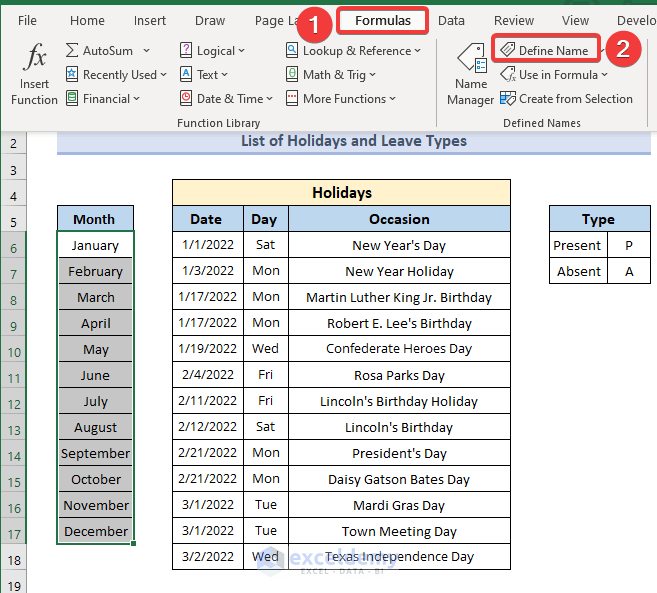This screenshot has width=657, height=593.
Task: Click the Name Manager label
Action: [471, 92]
